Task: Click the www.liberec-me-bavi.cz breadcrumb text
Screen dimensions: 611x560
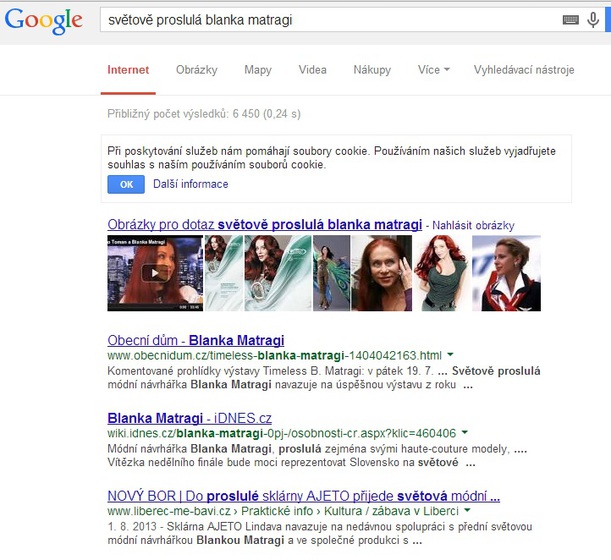Action: [283, 511]
